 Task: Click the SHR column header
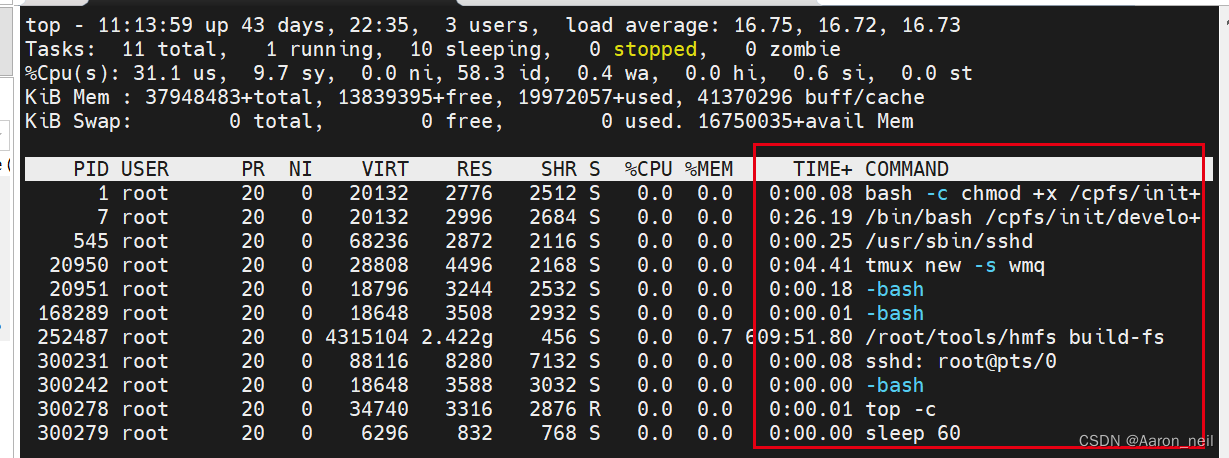click(x=559, y=169)
